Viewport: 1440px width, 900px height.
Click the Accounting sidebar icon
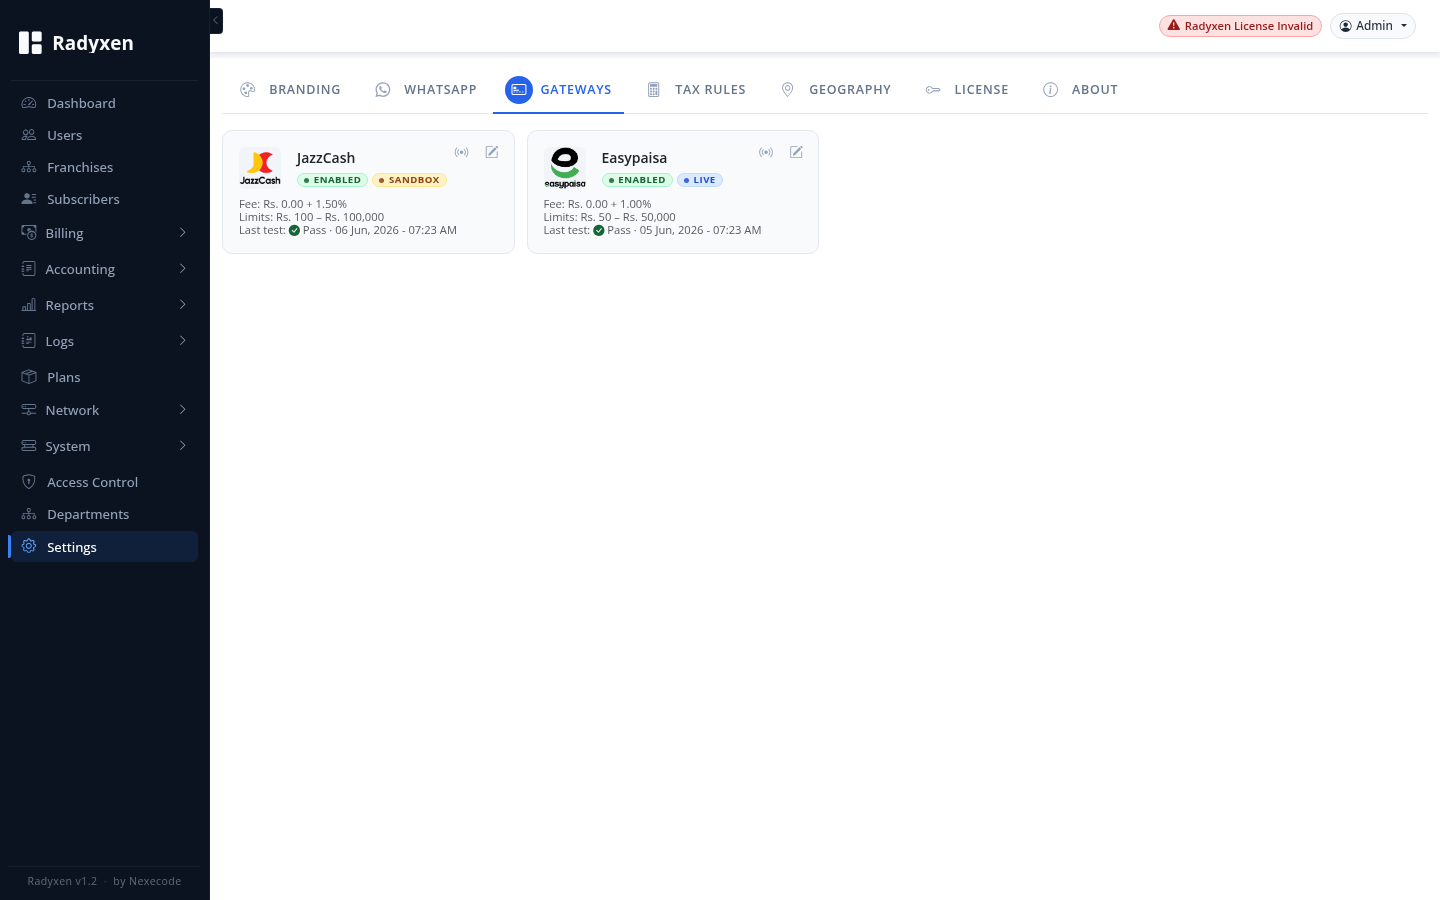[29, 268]
